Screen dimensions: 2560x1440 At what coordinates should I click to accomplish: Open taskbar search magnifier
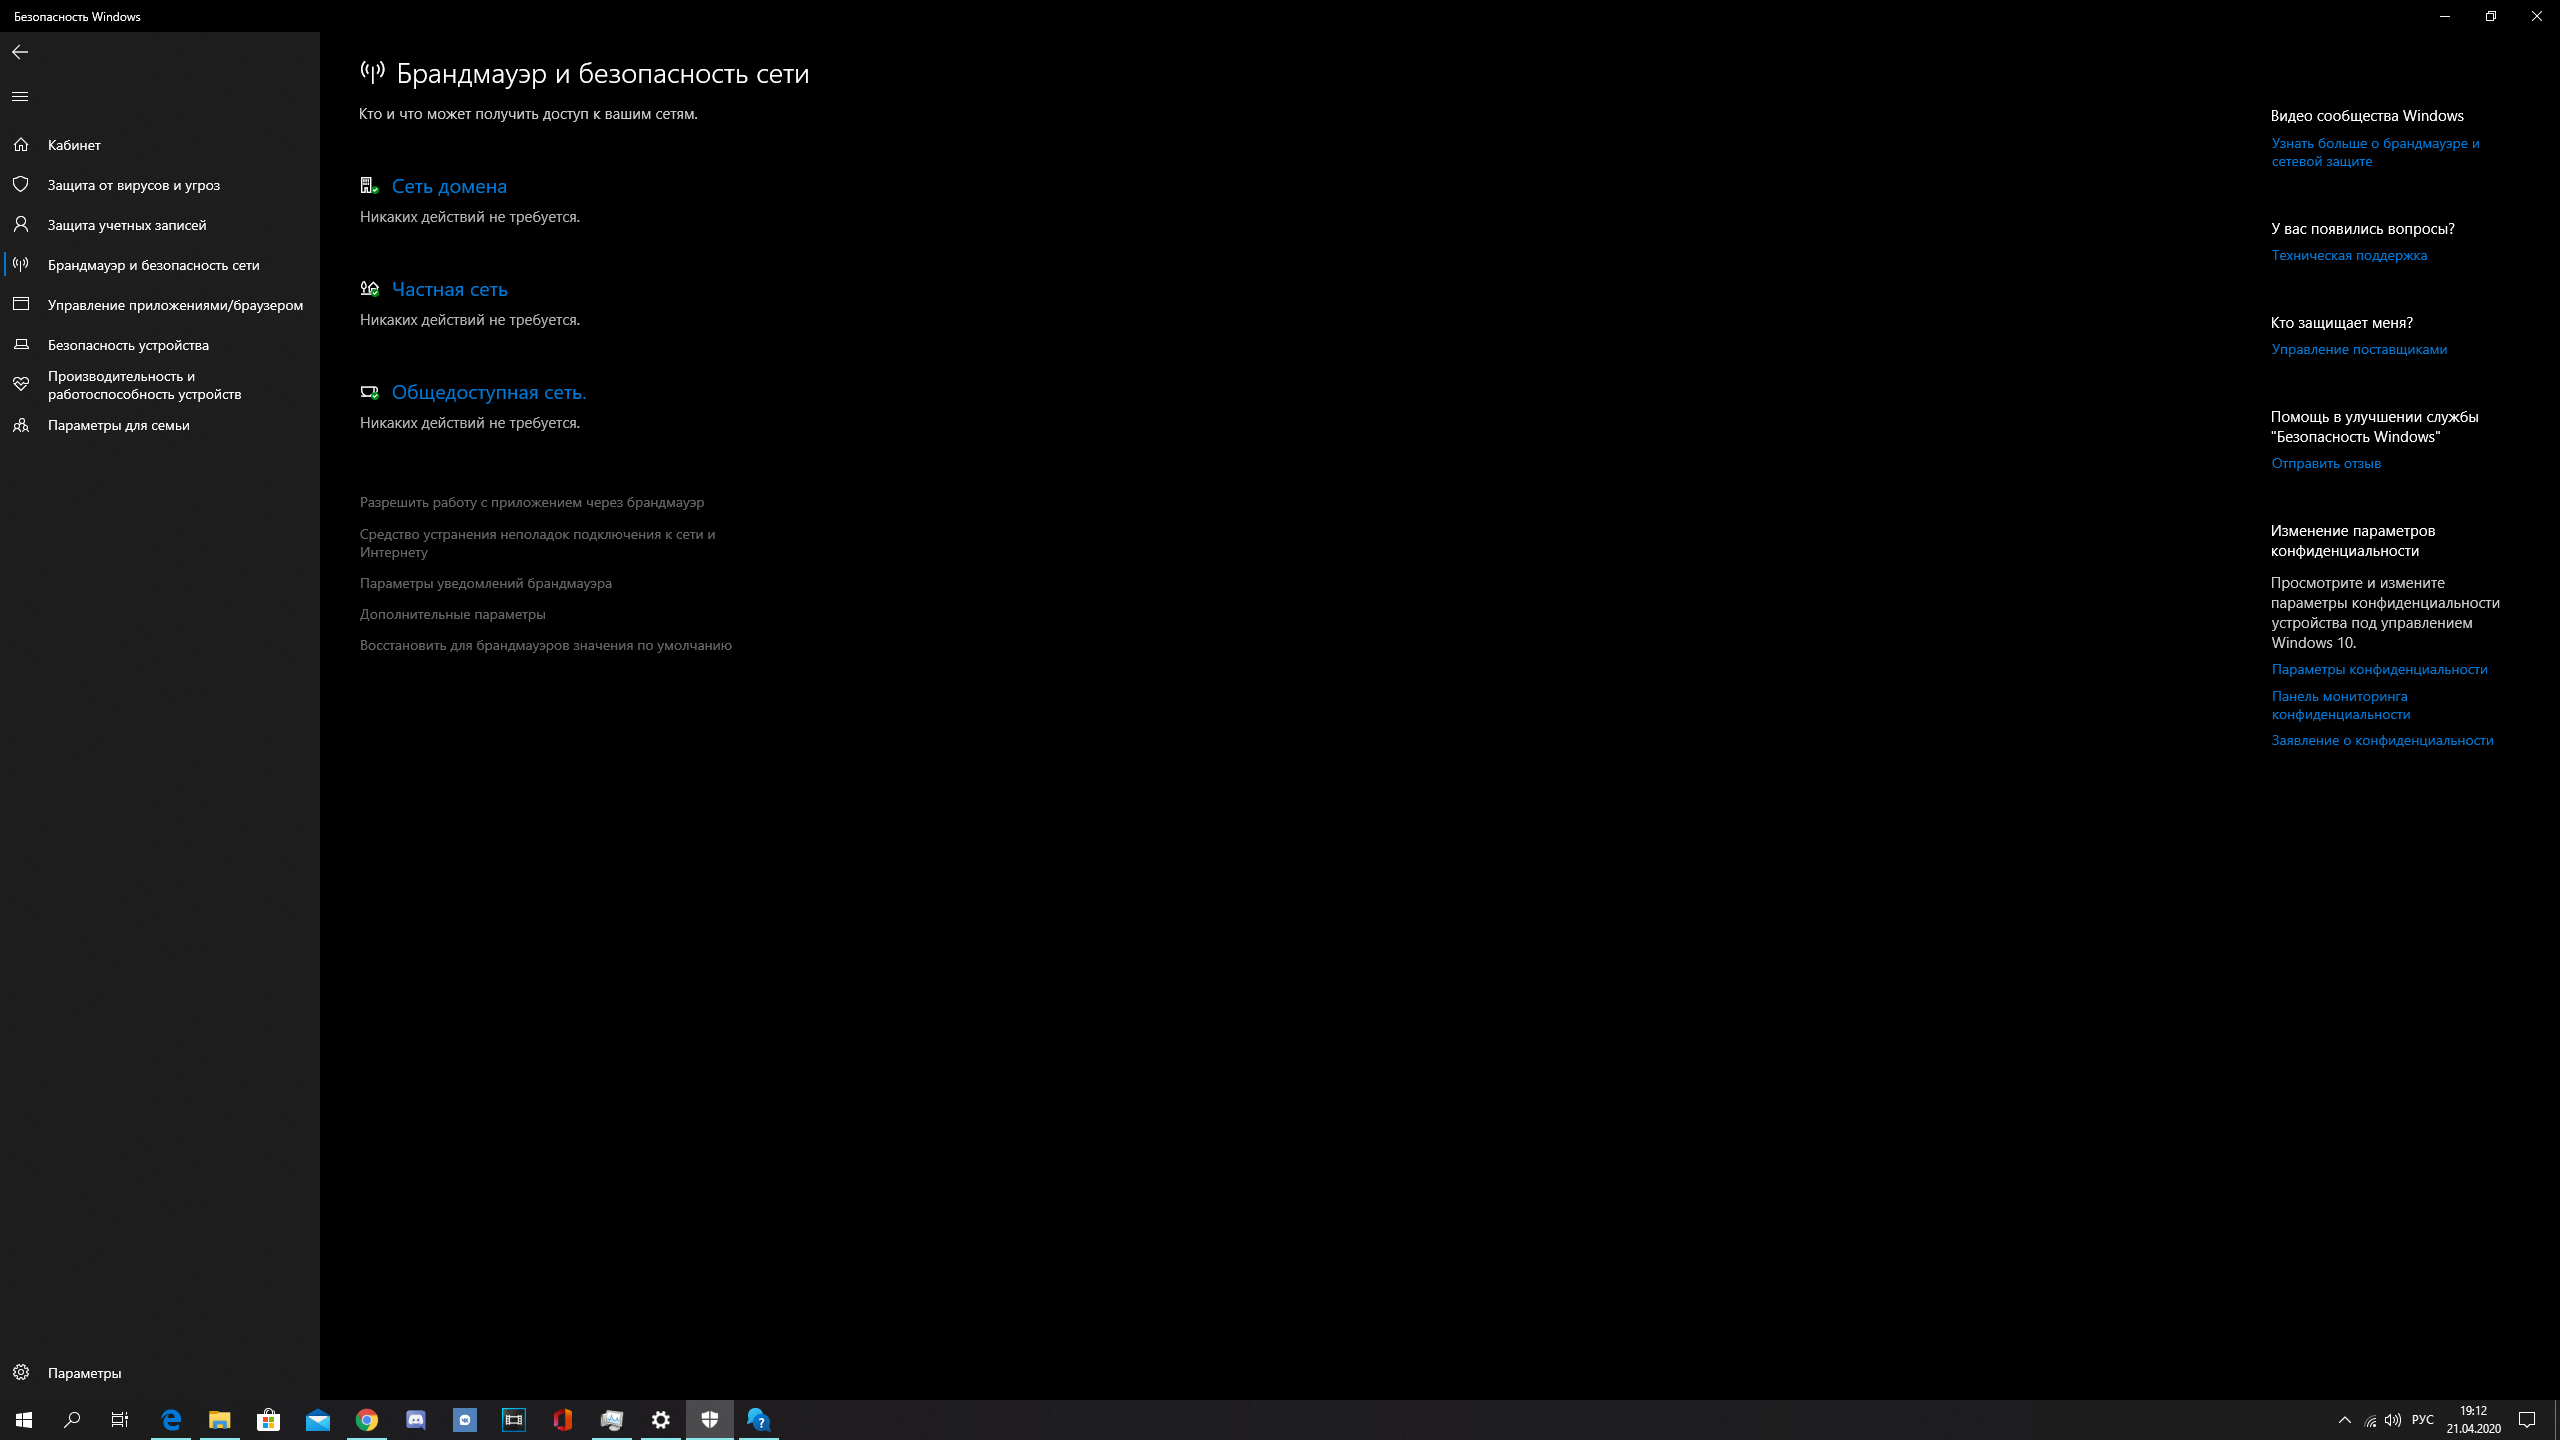coord(72,1419)
